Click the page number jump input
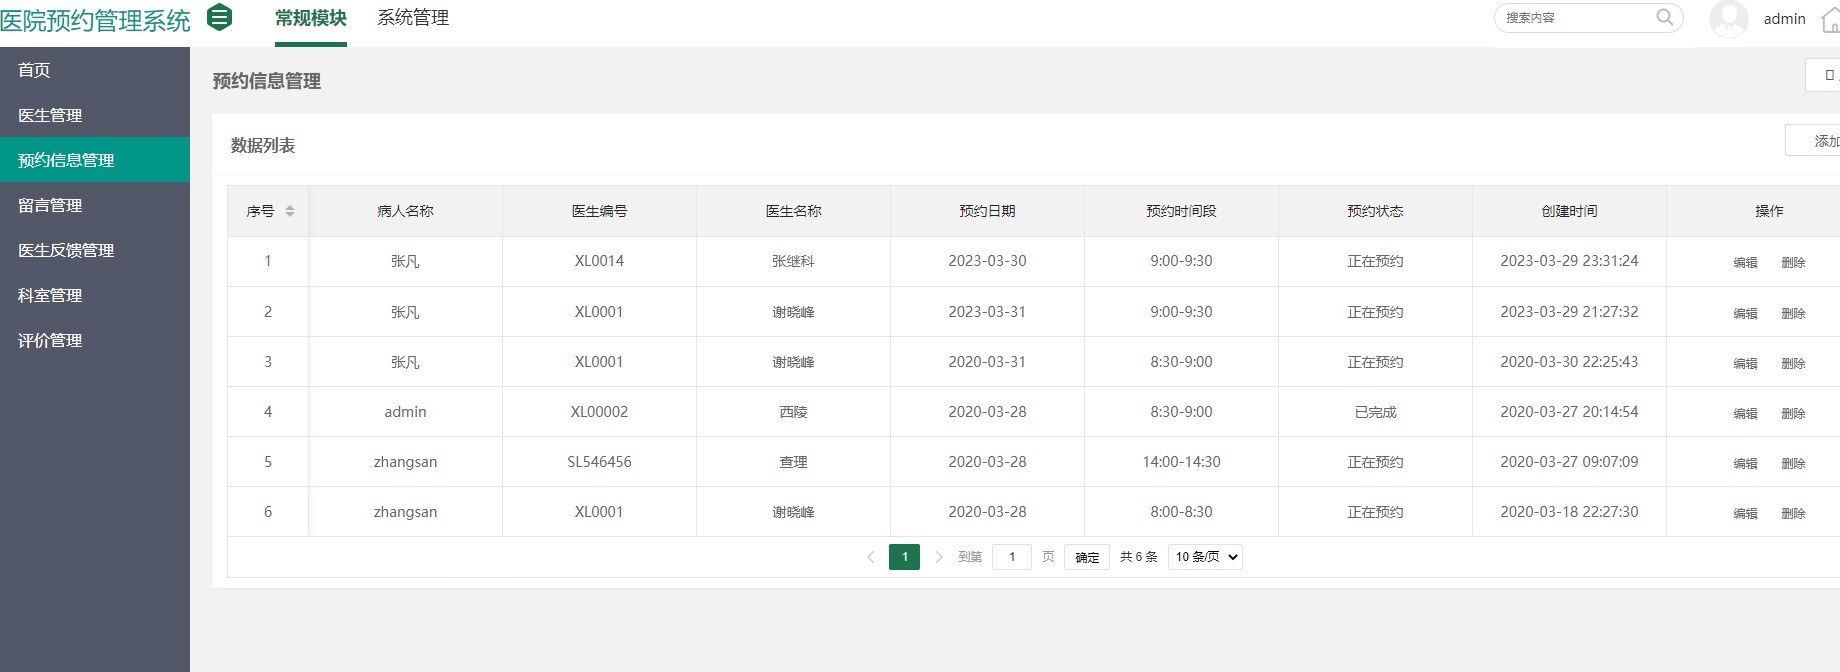 click(1012, 557)
